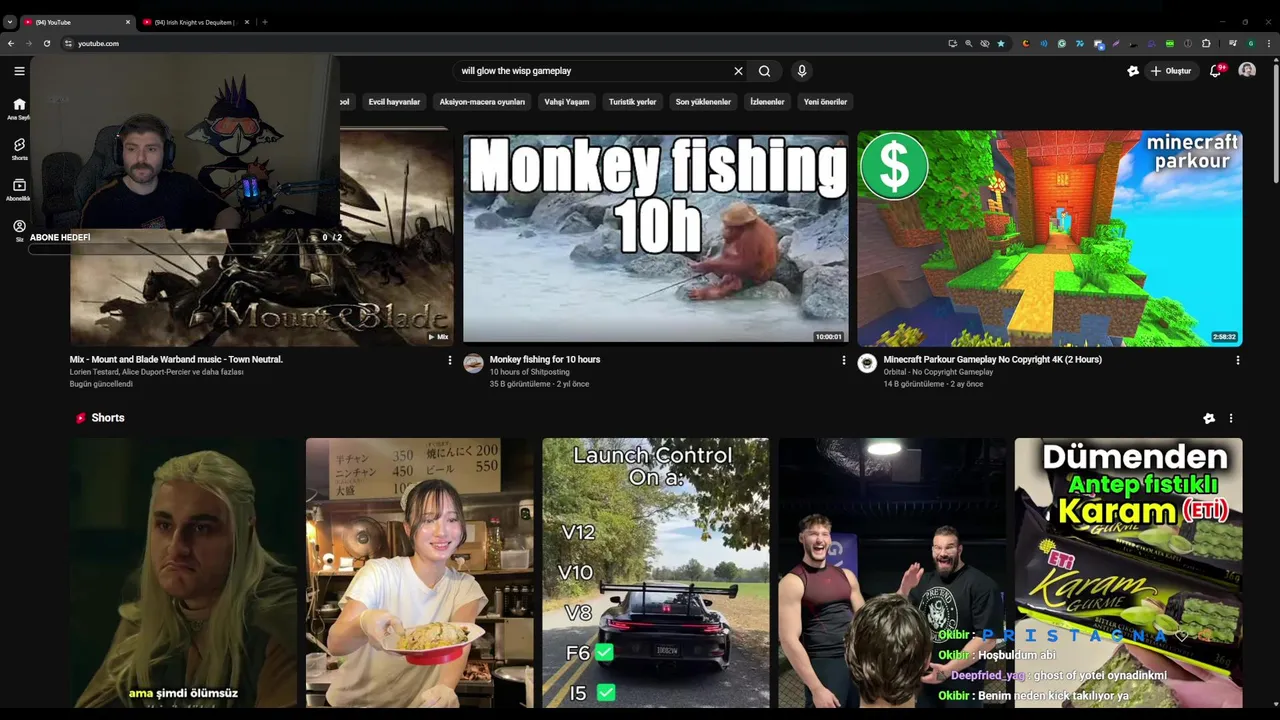This screenshot has height=720, width=1280.
Task: Click sparkle icon in Shorts shelf header
Action: [x=1209, y=418]
